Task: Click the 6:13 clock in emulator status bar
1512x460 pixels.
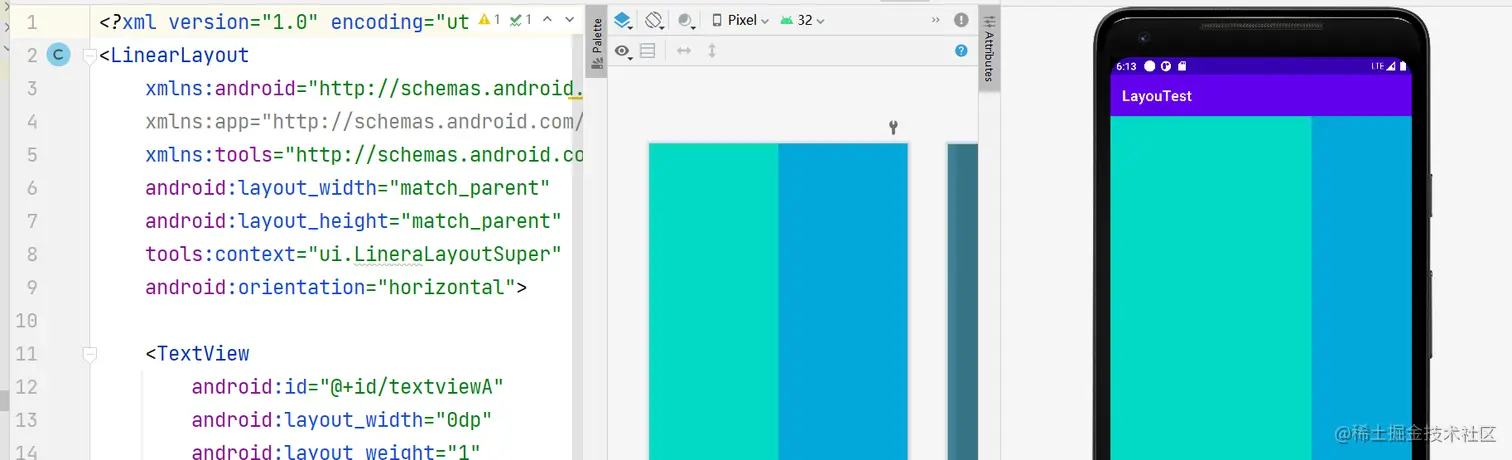Action: click(1126, 66)
